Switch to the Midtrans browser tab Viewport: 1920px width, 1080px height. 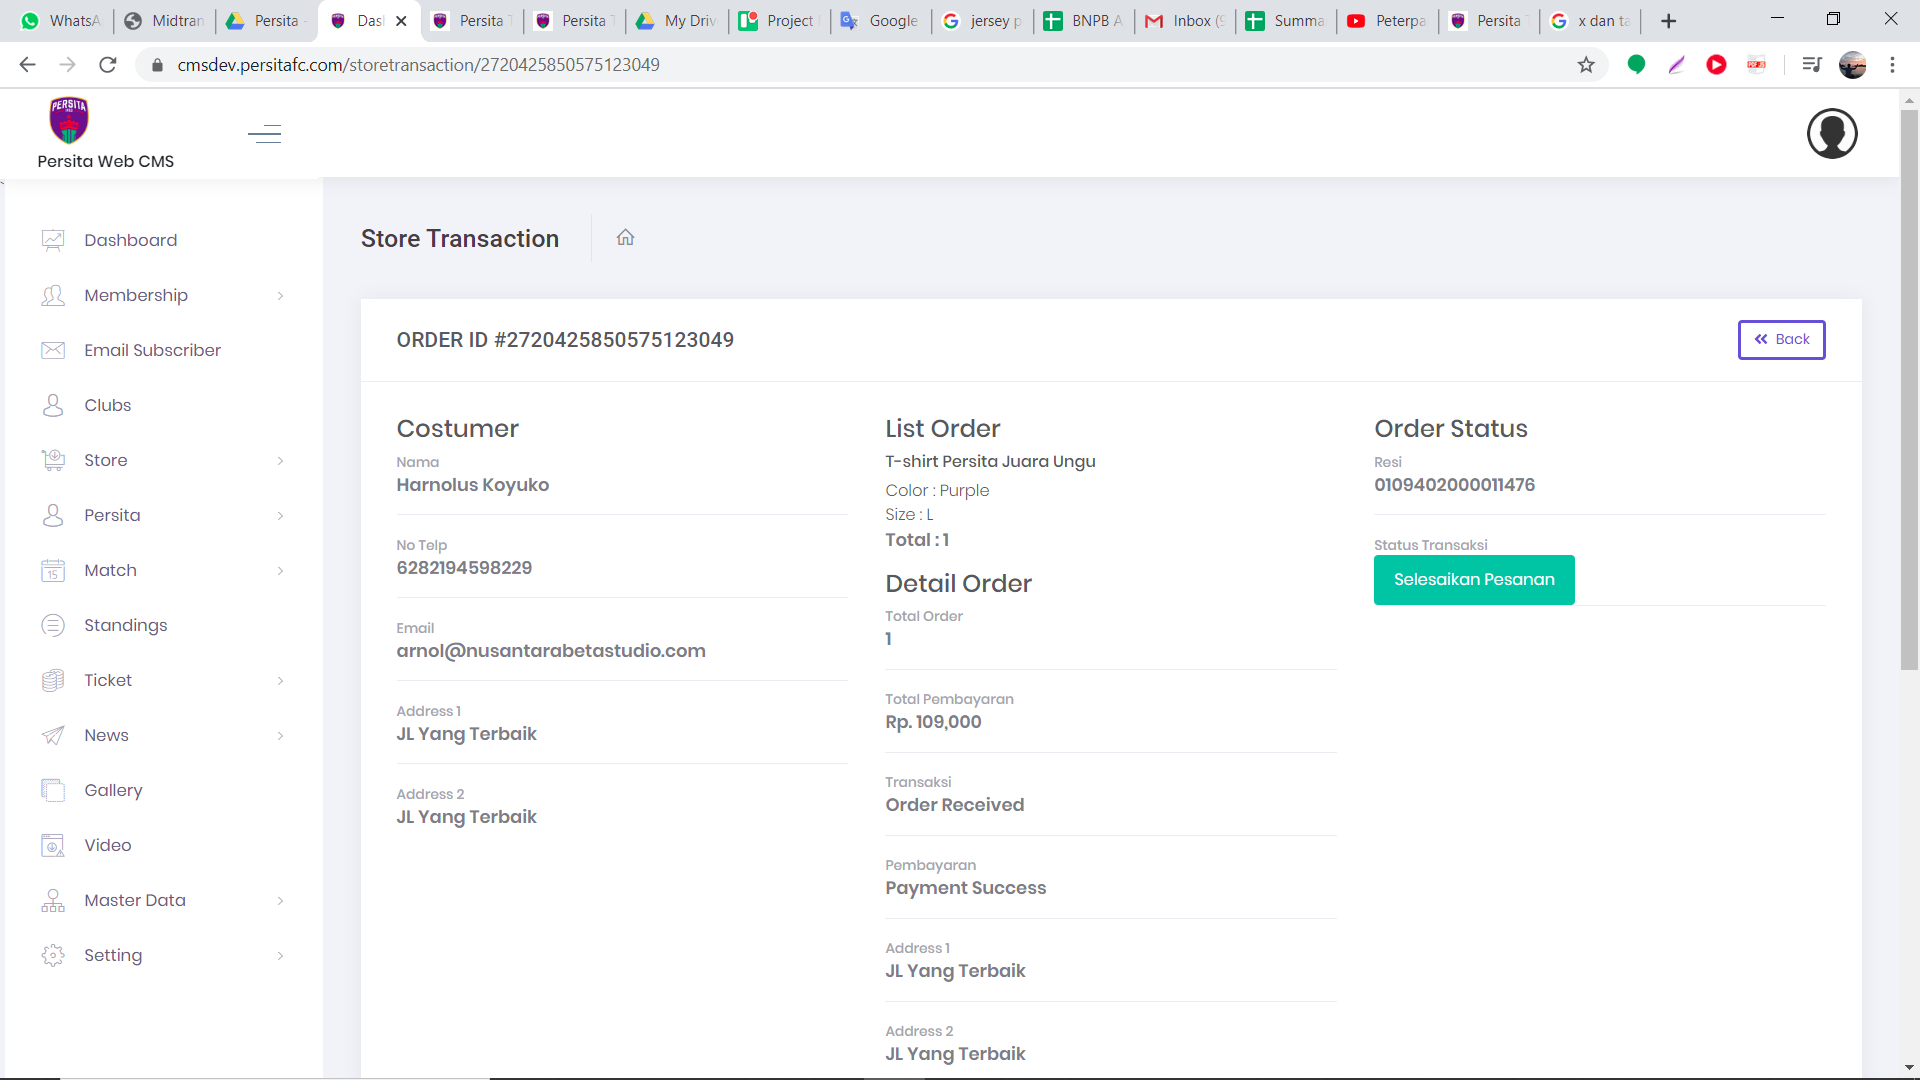pyautogui.click(x=165, y=21)
